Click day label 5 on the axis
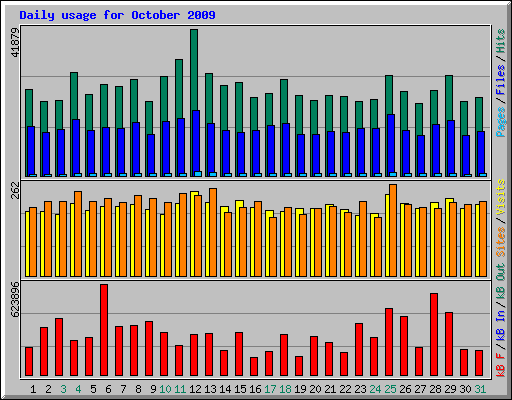512x400 pixels. click(x=93, y=389)
